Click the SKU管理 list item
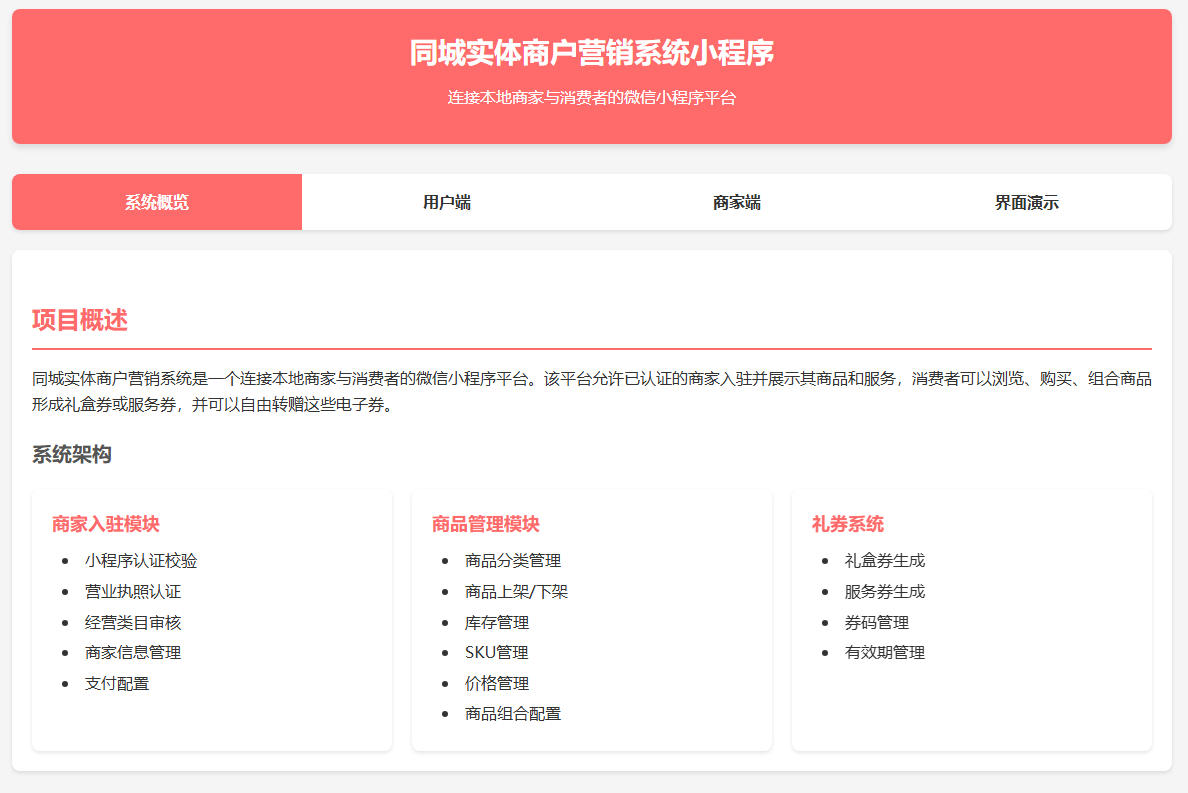 496,653
